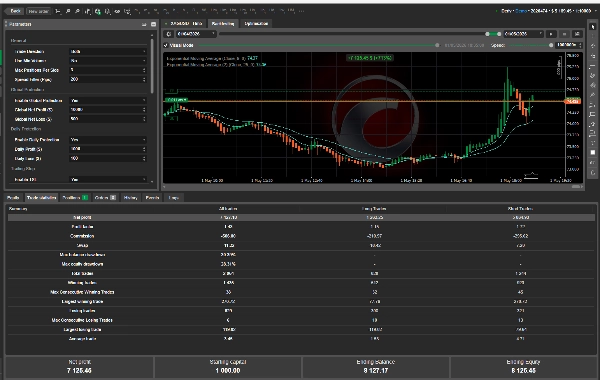Image resolution: width=600 pixels, height=380 pixels.
Task: Click the Short Trades column header
Action: click(x=520, y=209)
